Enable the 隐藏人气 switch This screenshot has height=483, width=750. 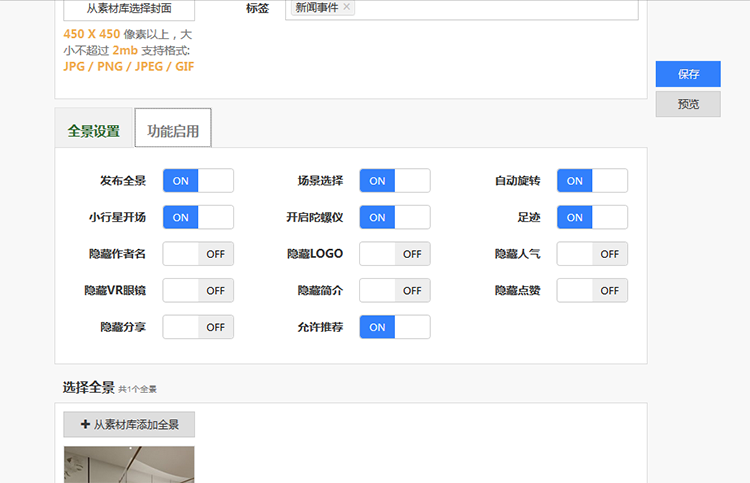pos(592,254)
